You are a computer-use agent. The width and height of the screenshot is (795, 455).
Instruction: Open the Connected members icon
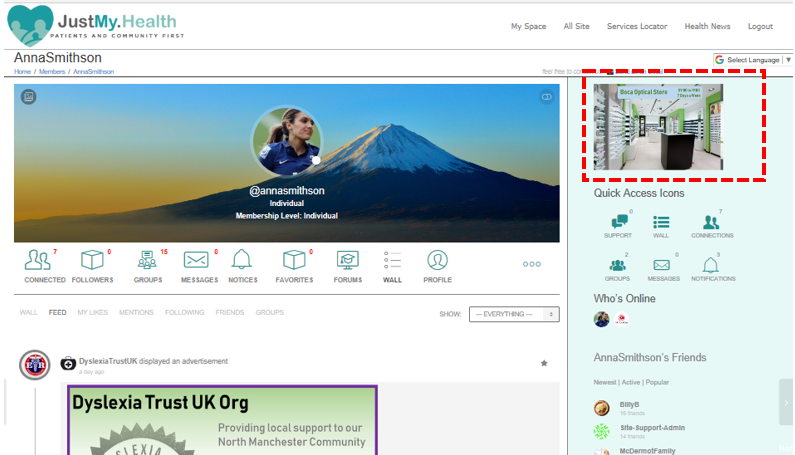coord(38,261)
